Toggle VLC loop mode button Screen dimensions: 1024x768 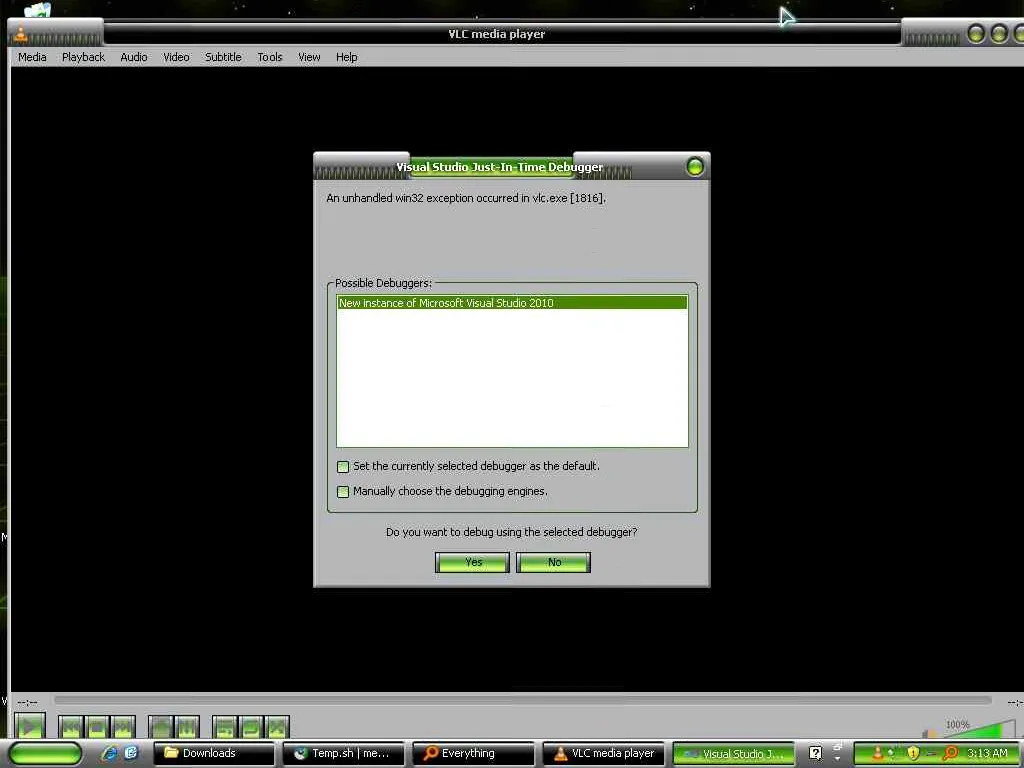pos(250,727)
